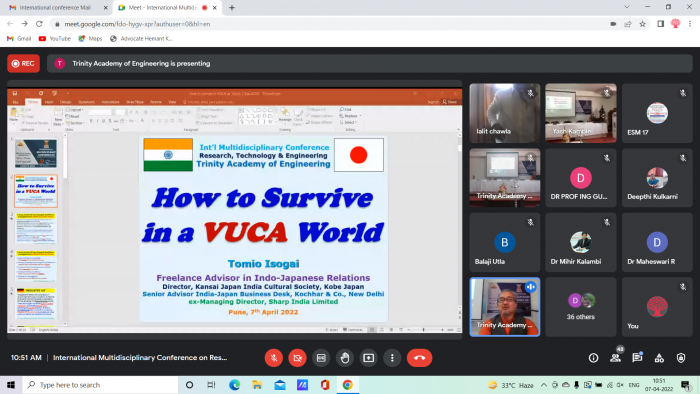Click 36 others participants tile
The width and height of the screenshot is (700, 394).
[x=581, y=307]
